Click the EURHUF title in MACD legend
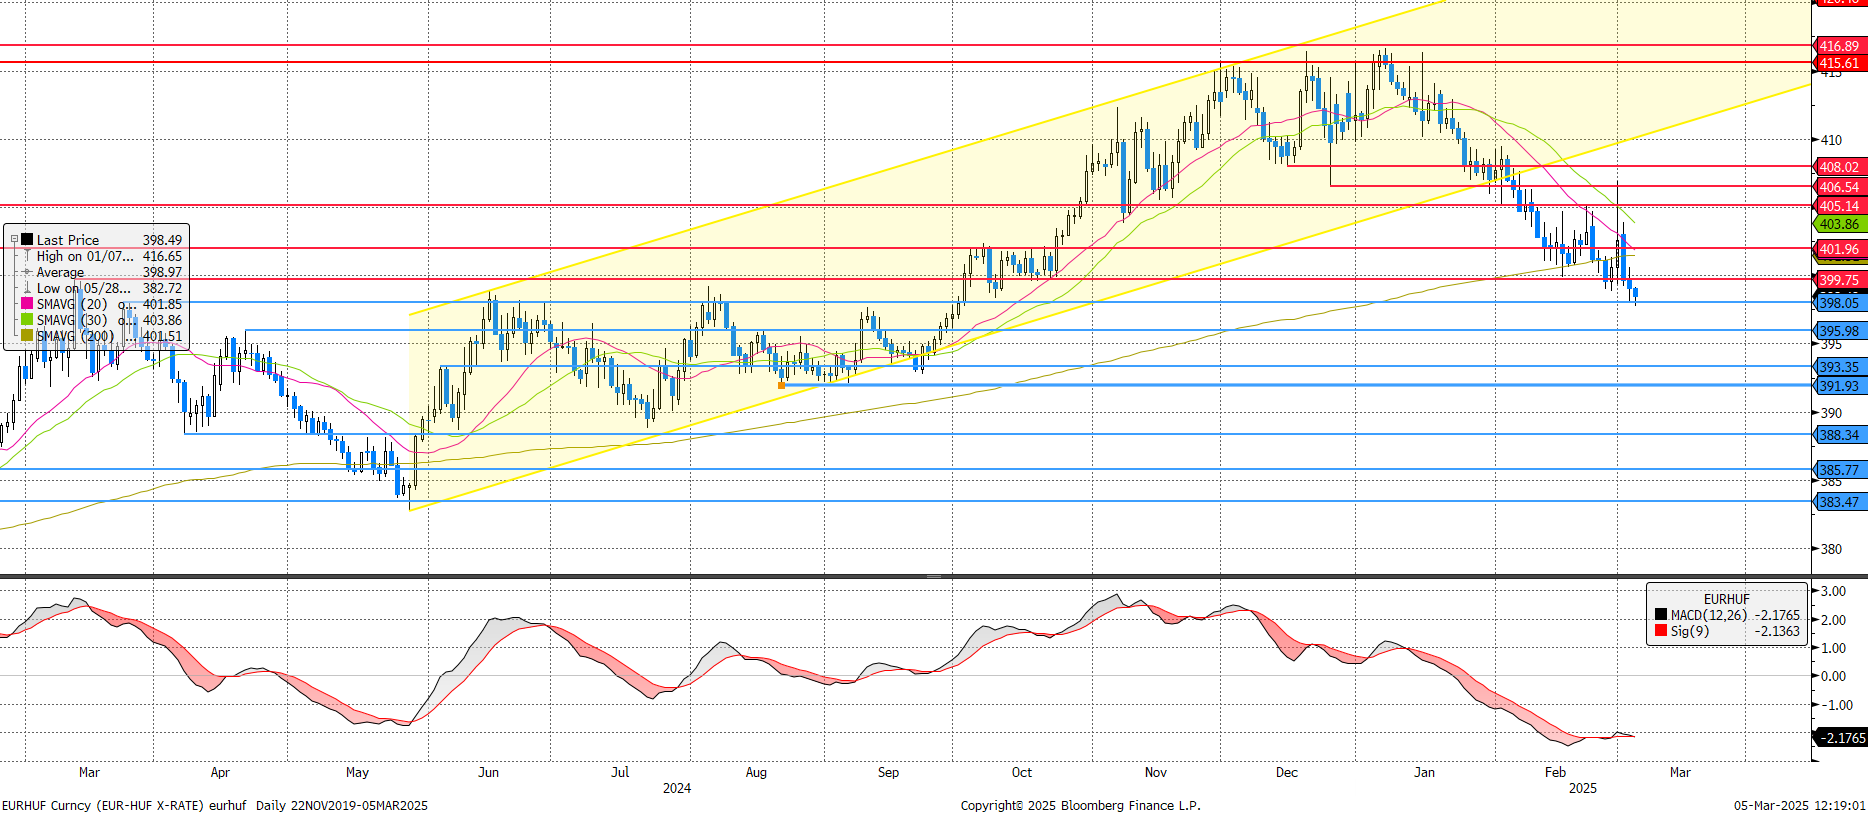Viewport: 1868px width, 814px height. 1727,599
